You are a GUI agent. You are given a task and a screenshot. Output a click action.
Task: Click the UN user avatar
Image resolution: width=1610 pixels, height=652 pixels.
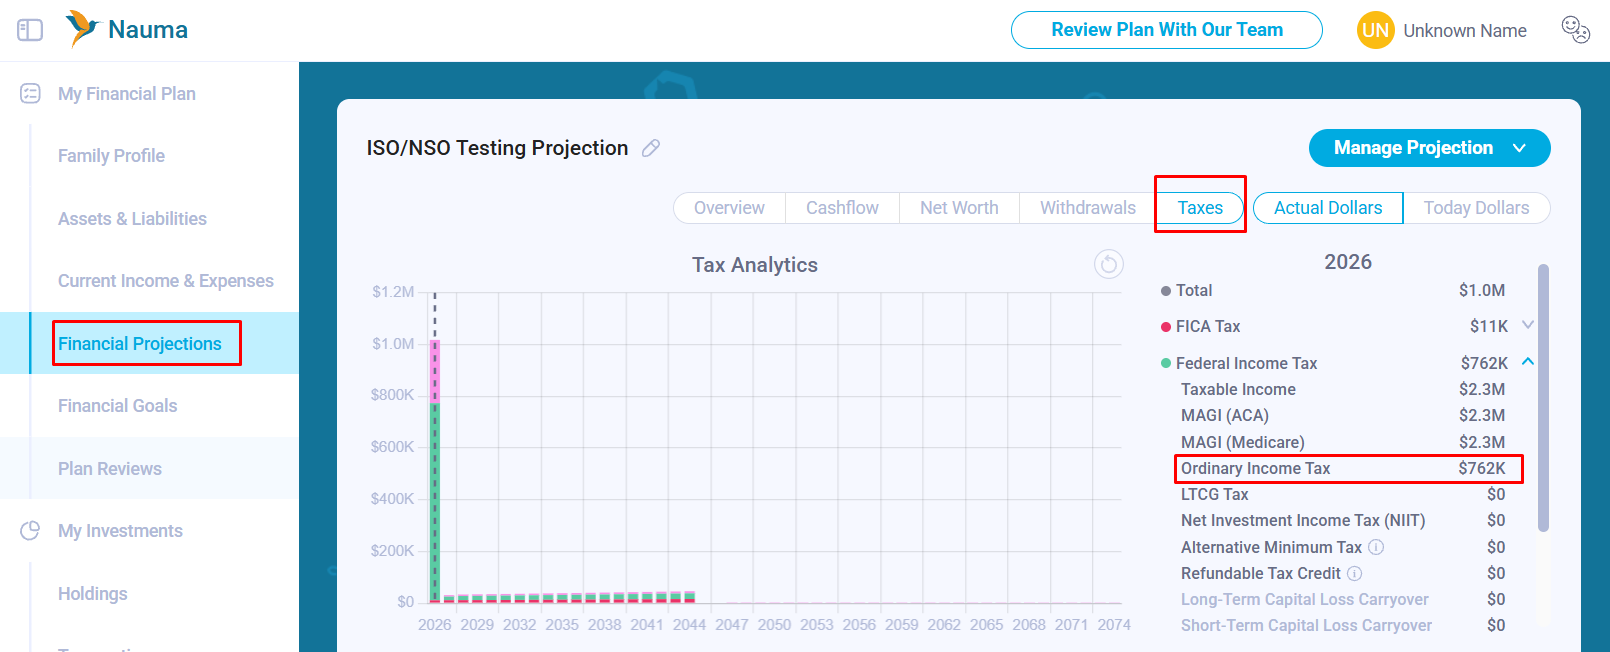1376,30
